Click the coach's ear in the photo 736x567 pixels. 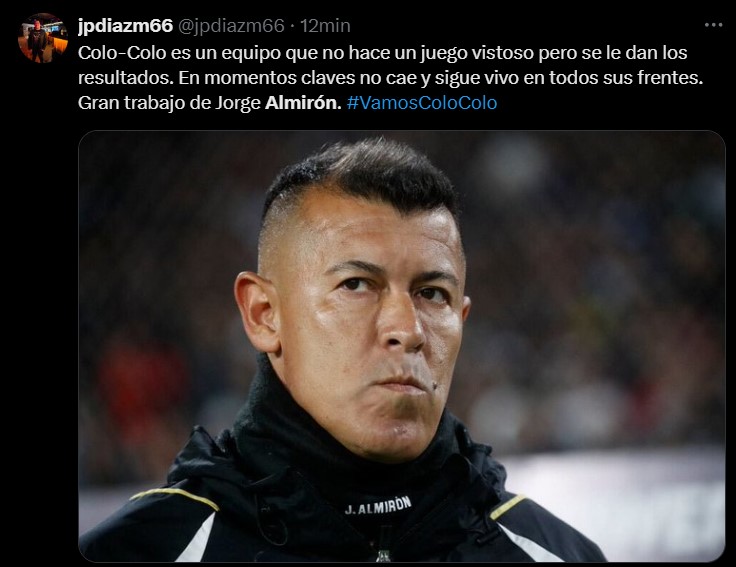[257, 311]
